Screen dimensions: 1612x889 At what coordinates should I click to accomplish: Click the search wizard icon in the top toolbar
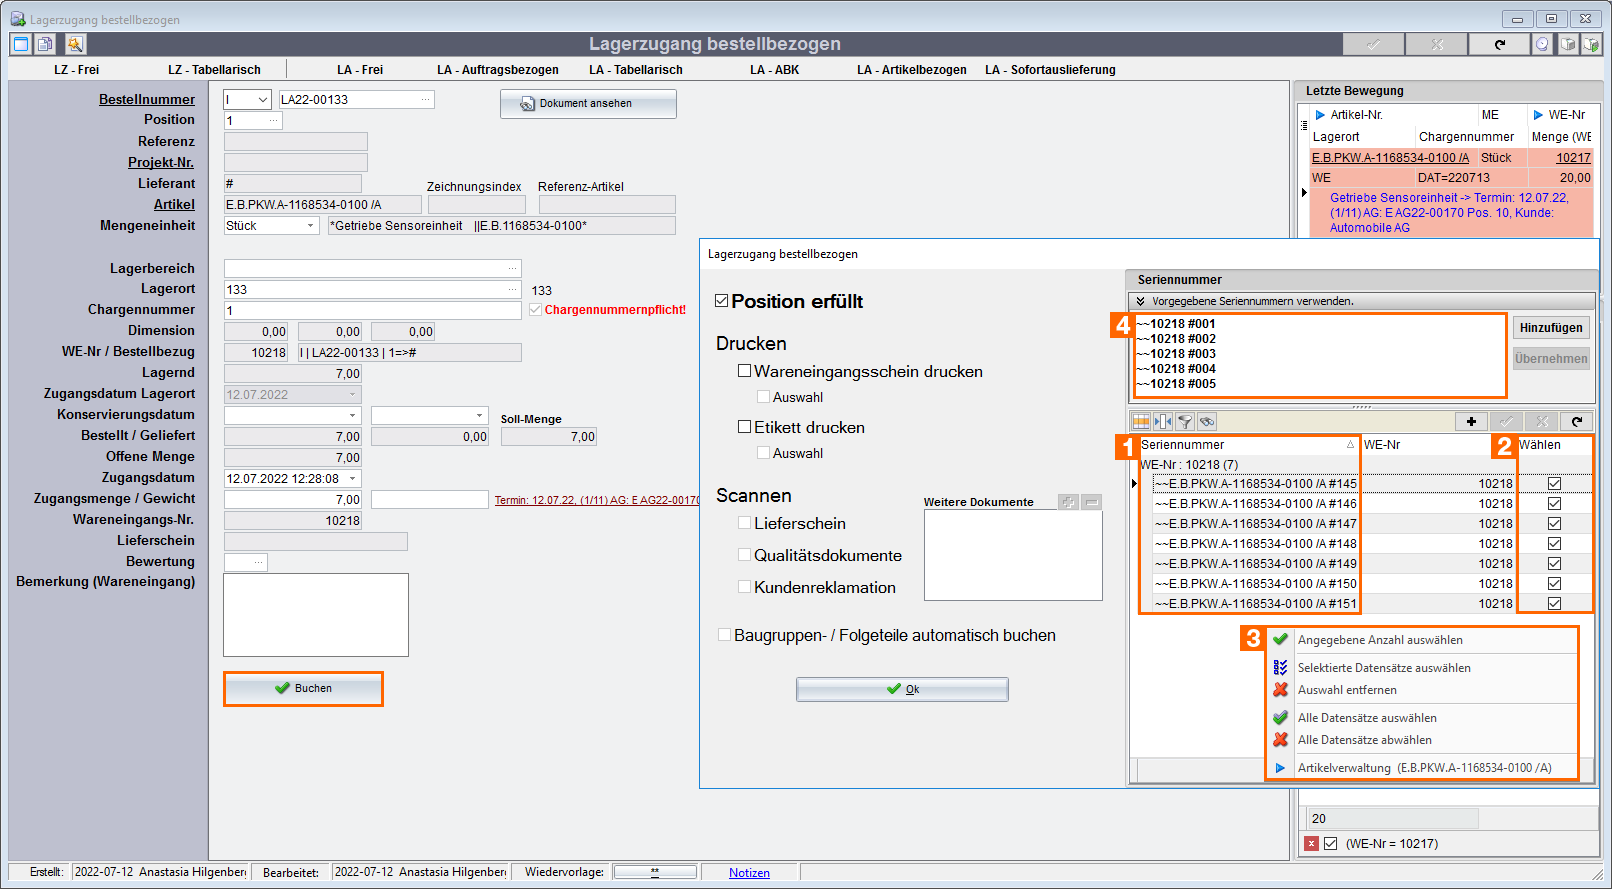click(x=75, y=44)
